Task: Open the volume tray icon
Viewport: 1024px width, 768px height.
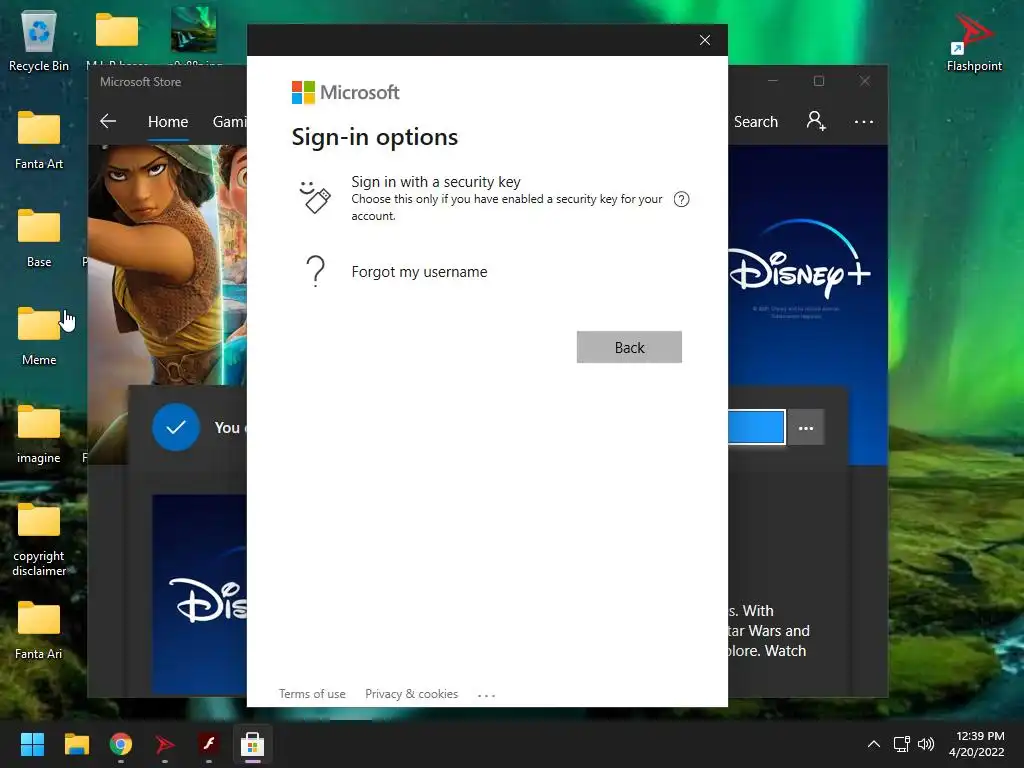Action: (926, 744)
